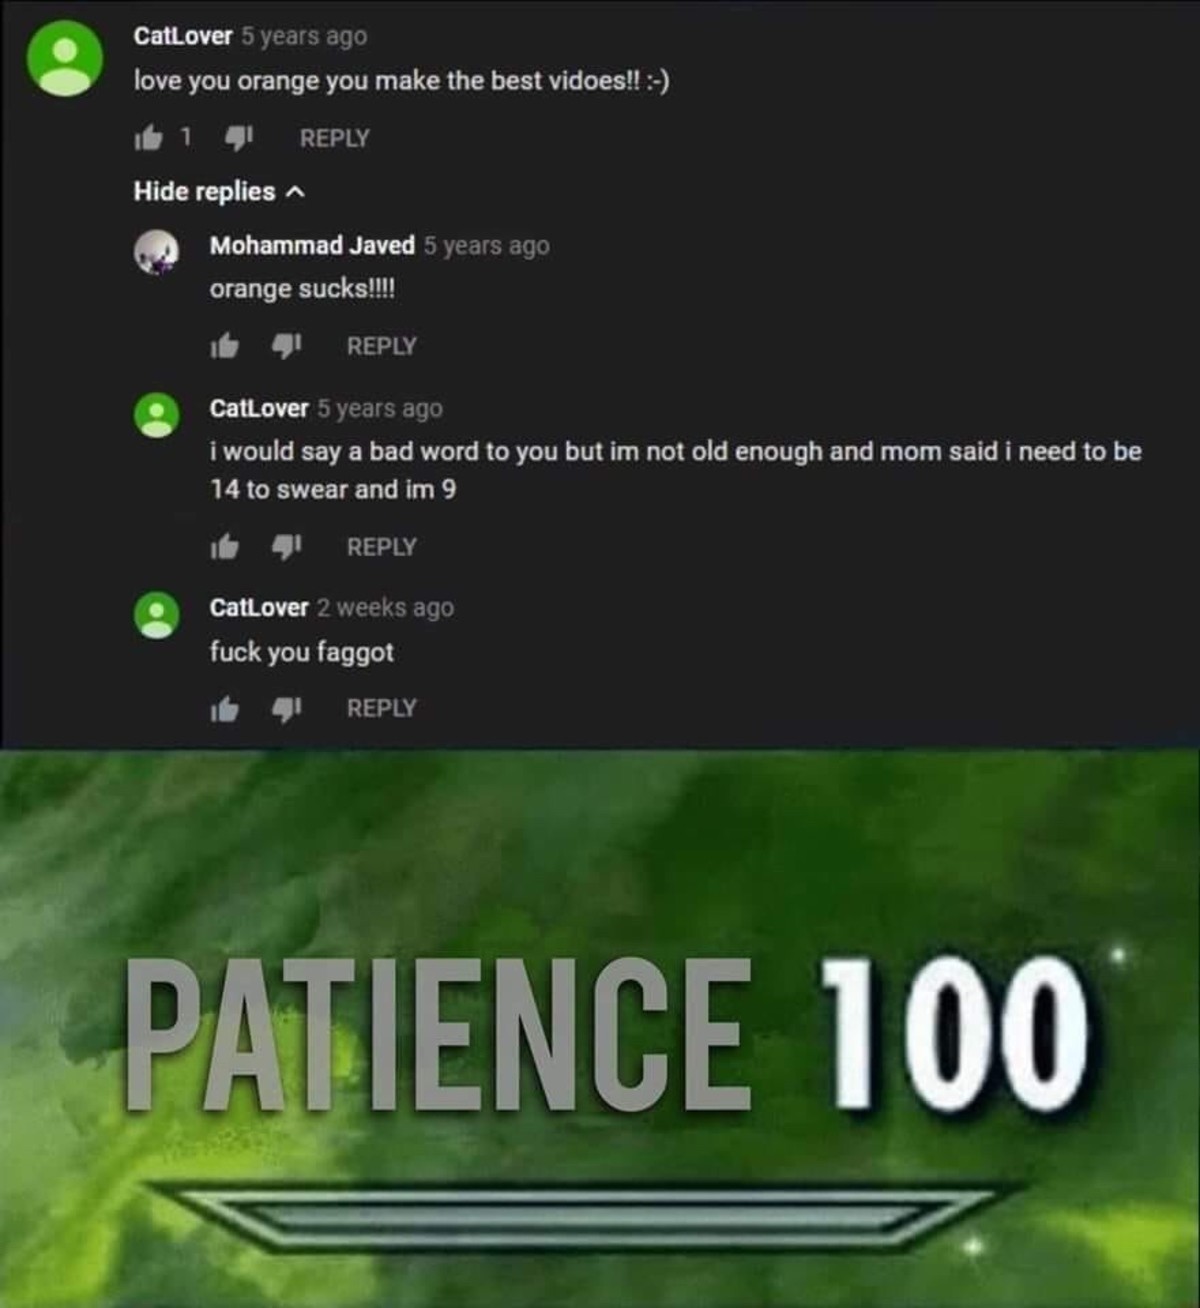The image size is (1200, 1308).
Task: Reply to CatLover's comment about swearing age
Action: (381, 547)
